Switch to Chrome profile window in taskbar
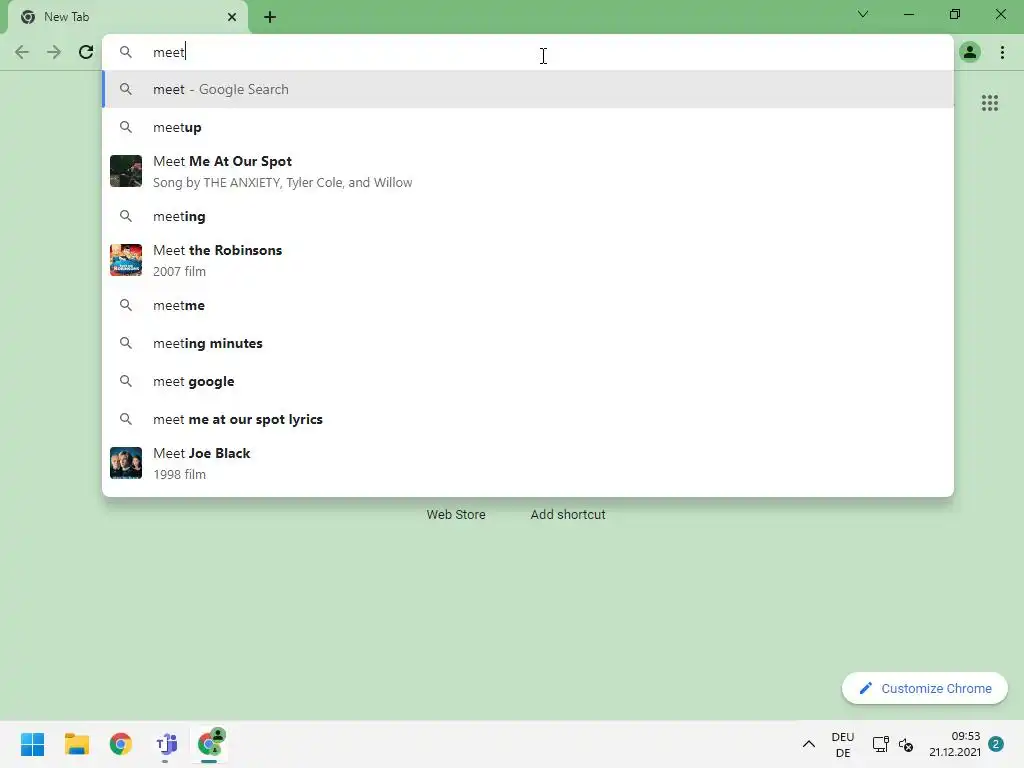Image resolution: width=1024 pixels, height=768 pixels. click(x=210, y=744)
